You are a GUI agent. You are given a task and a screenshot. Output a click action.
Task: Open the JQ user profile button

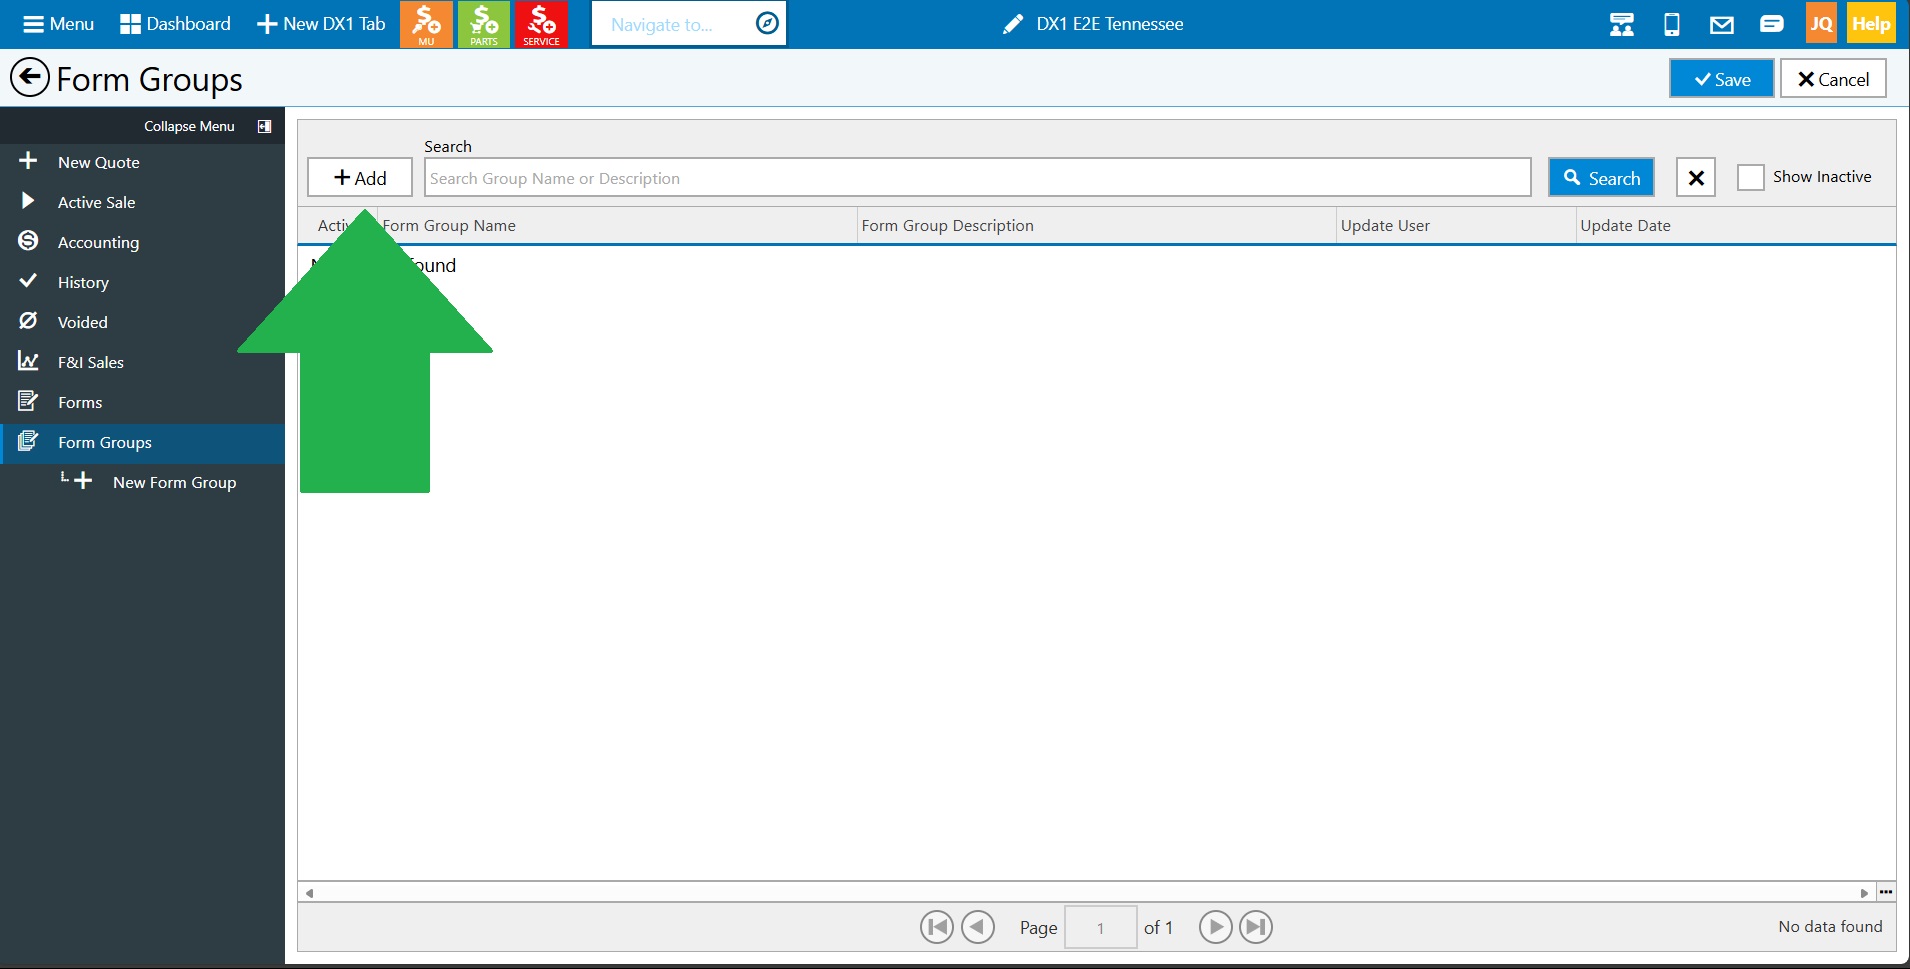[1821, 24]
